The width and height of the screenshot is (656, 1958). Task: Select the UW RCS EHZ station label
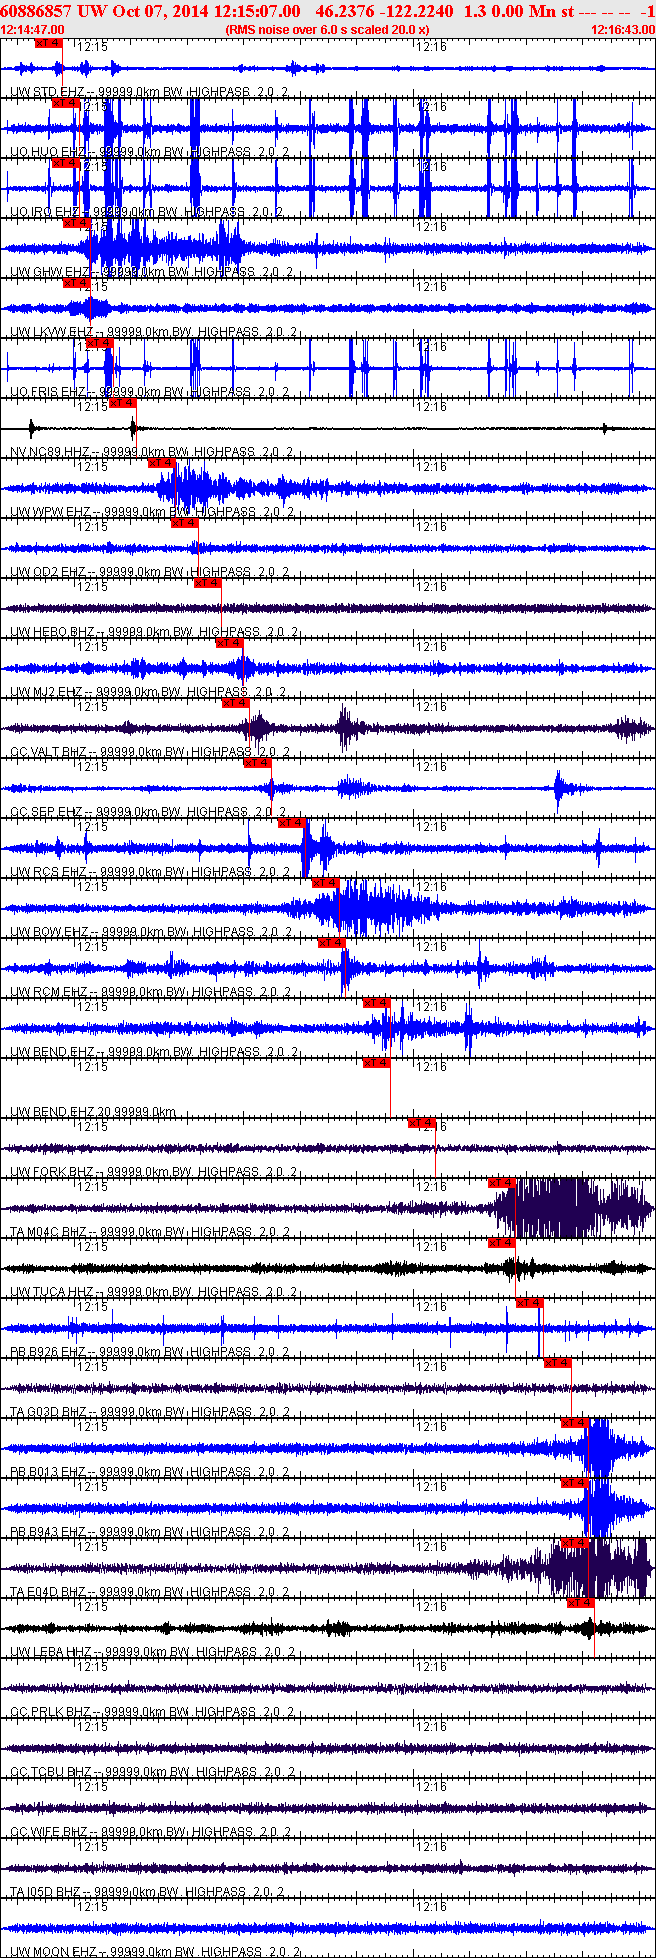click(150, 872)
